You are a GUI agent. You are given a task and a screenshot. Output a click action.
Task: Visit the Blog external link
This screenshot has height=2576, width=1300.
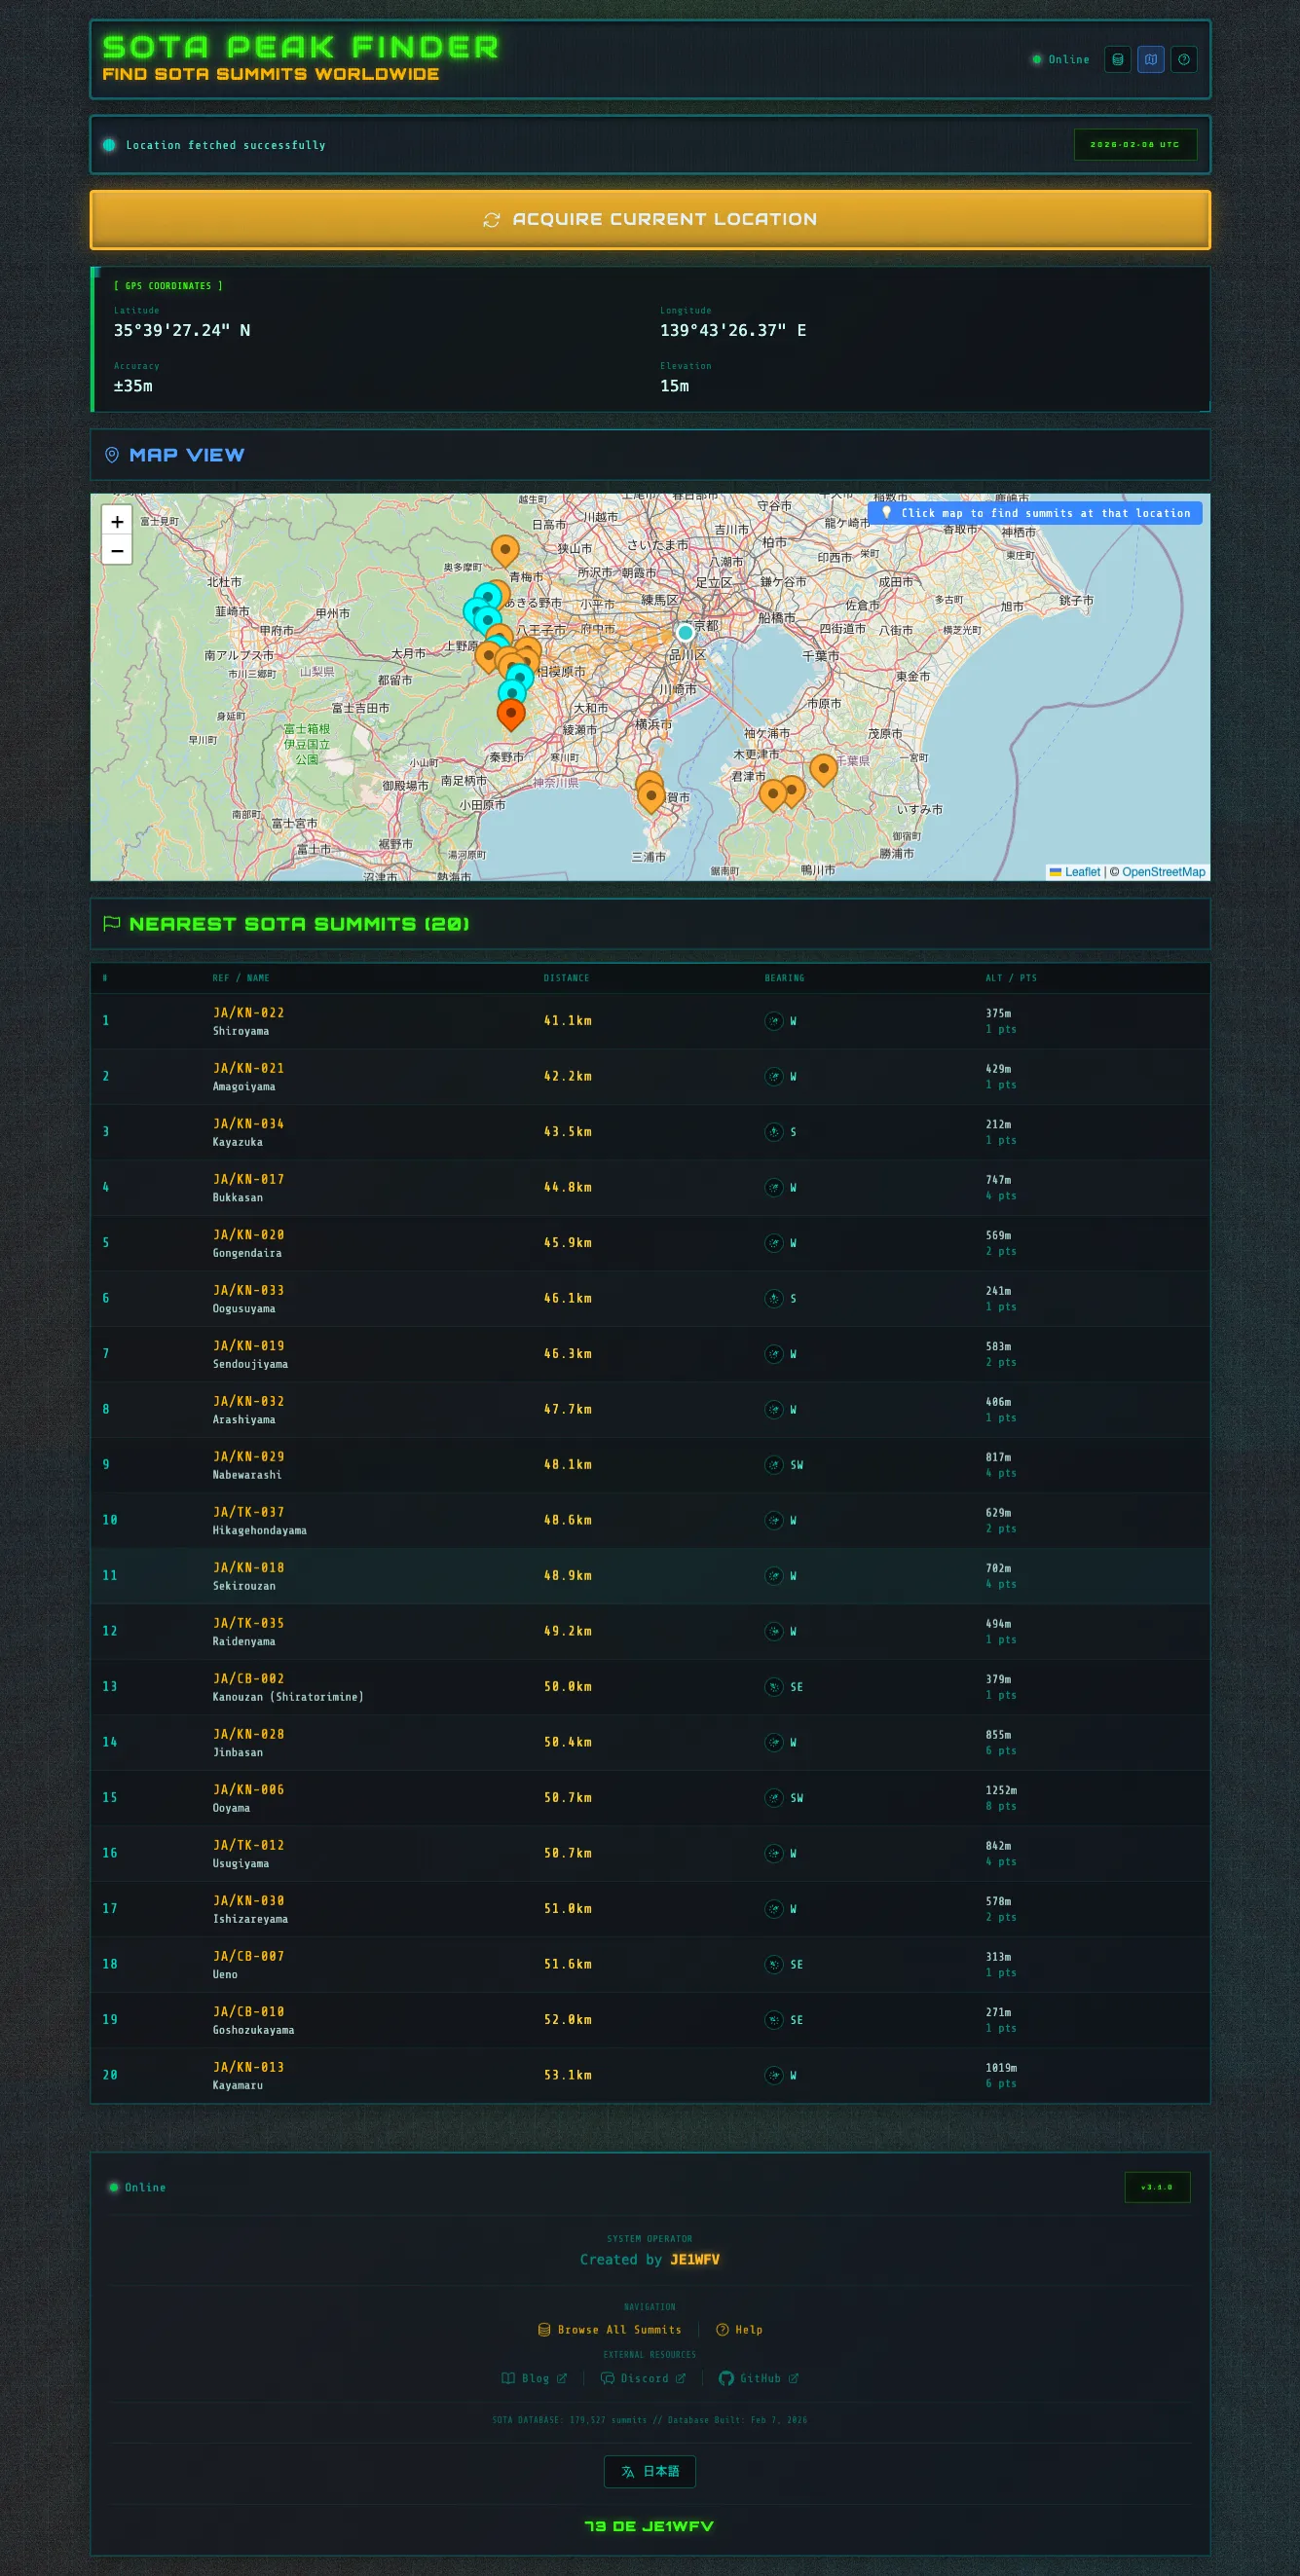534,2379
